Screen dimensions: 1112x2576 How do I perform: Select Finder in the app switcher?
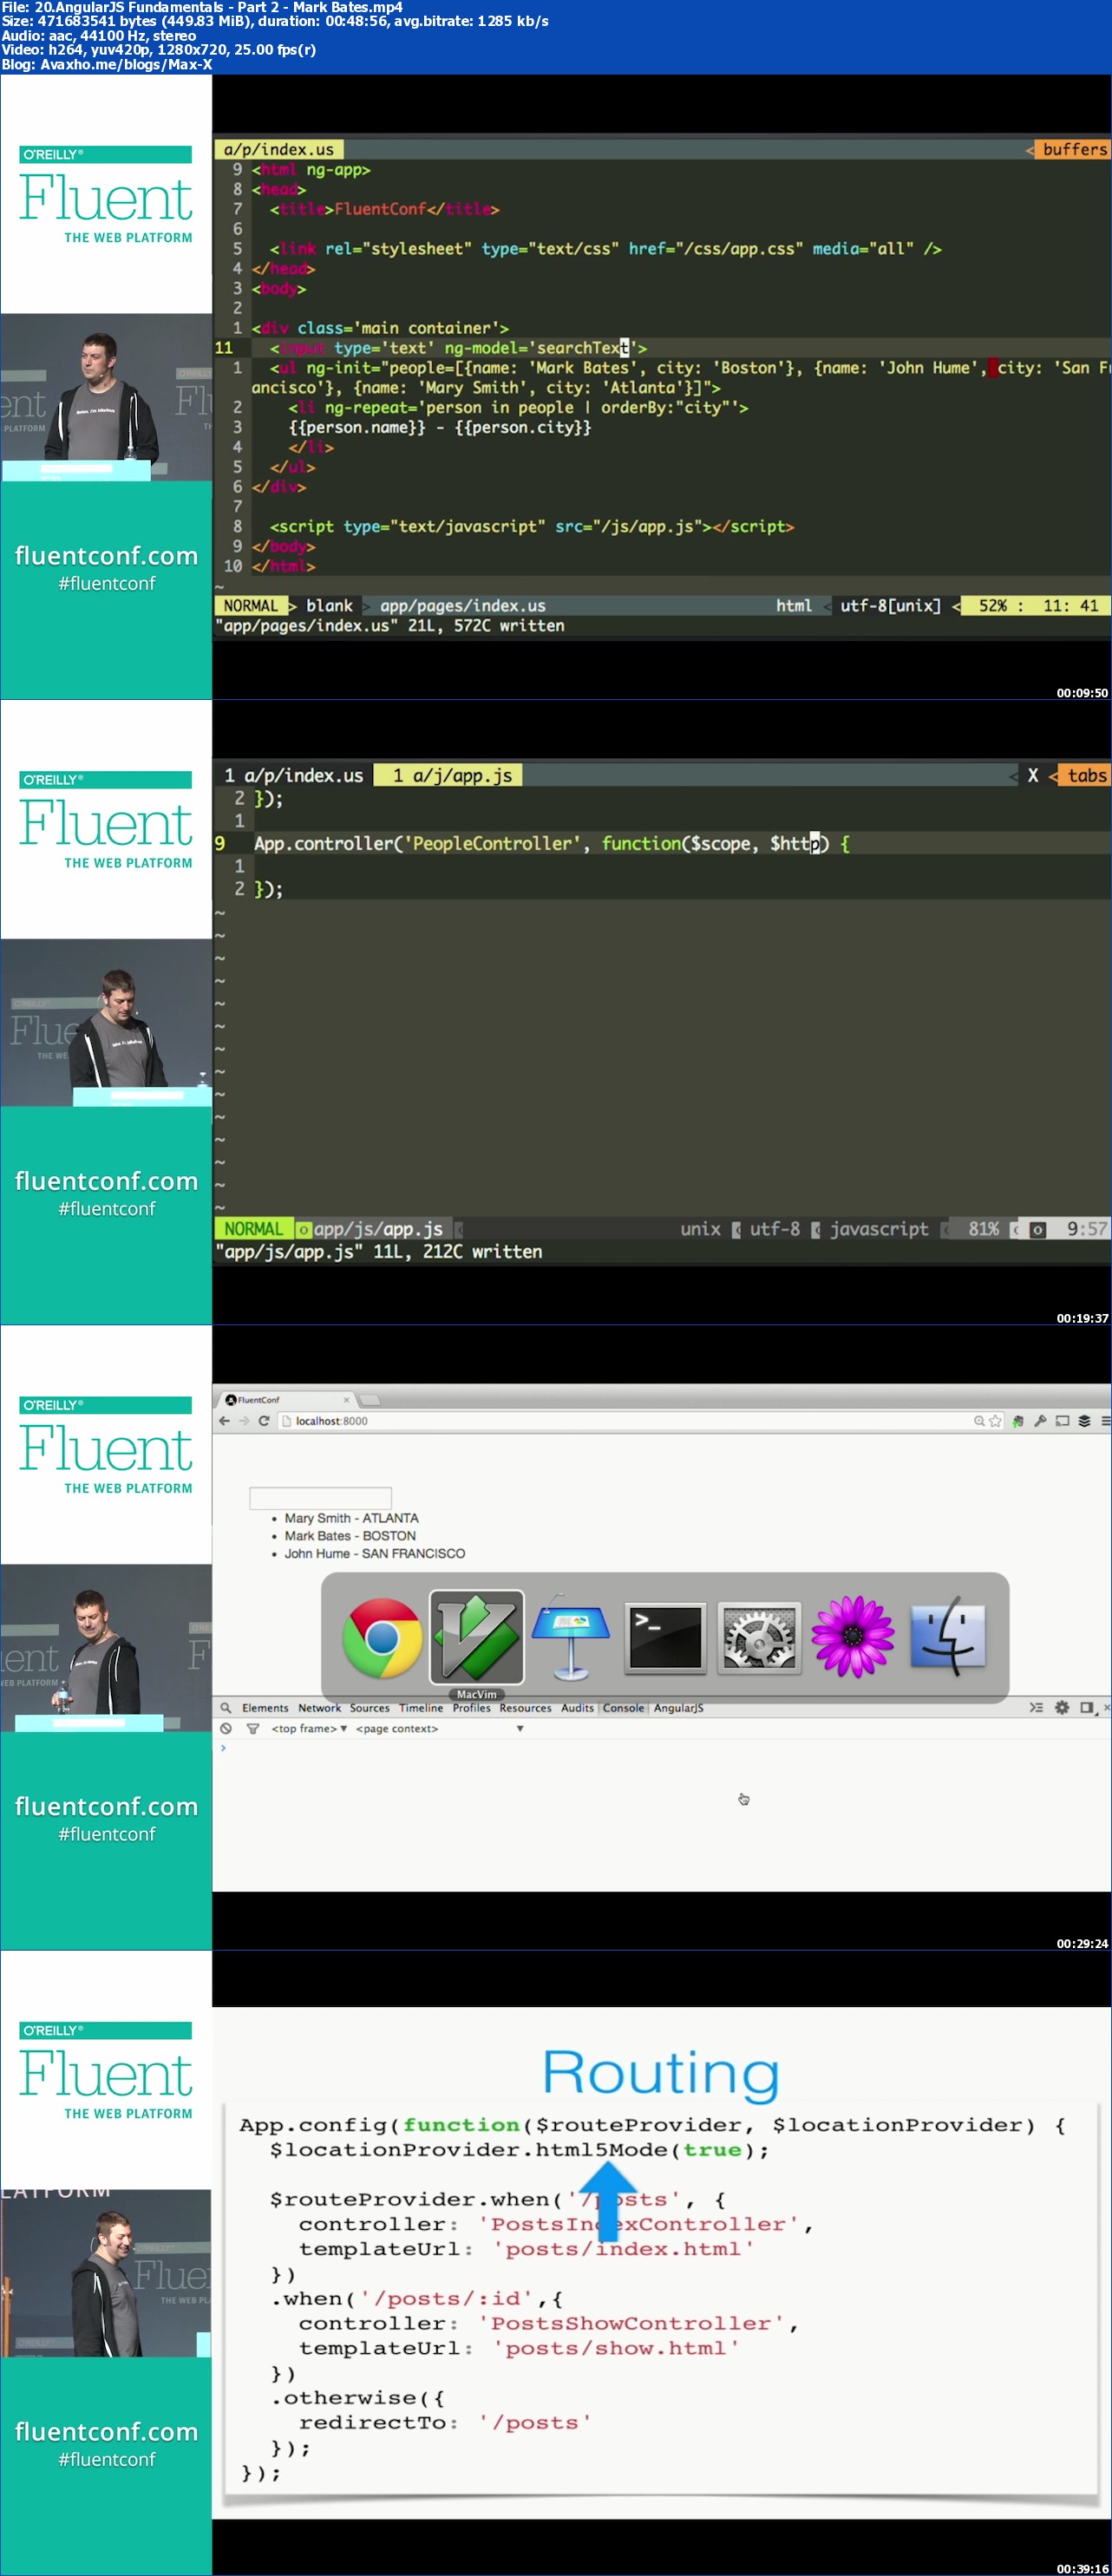point(947,1637)
